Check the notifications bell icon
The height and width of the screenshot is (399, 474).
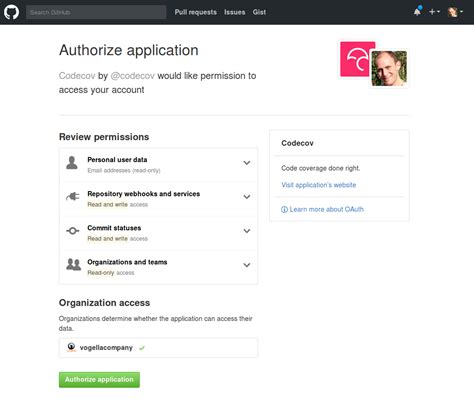coord(417,12)
